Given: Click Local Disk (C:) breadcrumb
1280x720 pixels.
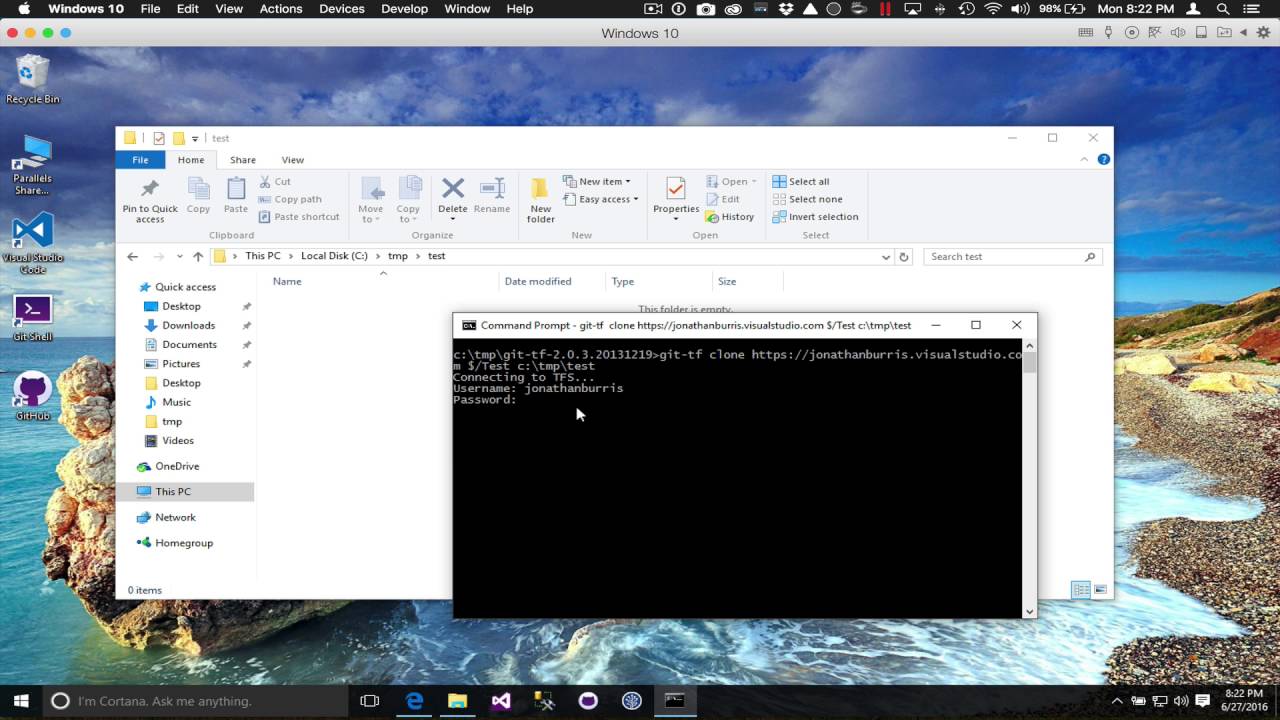Looking at the screenshot, I should tap(334, 256).
